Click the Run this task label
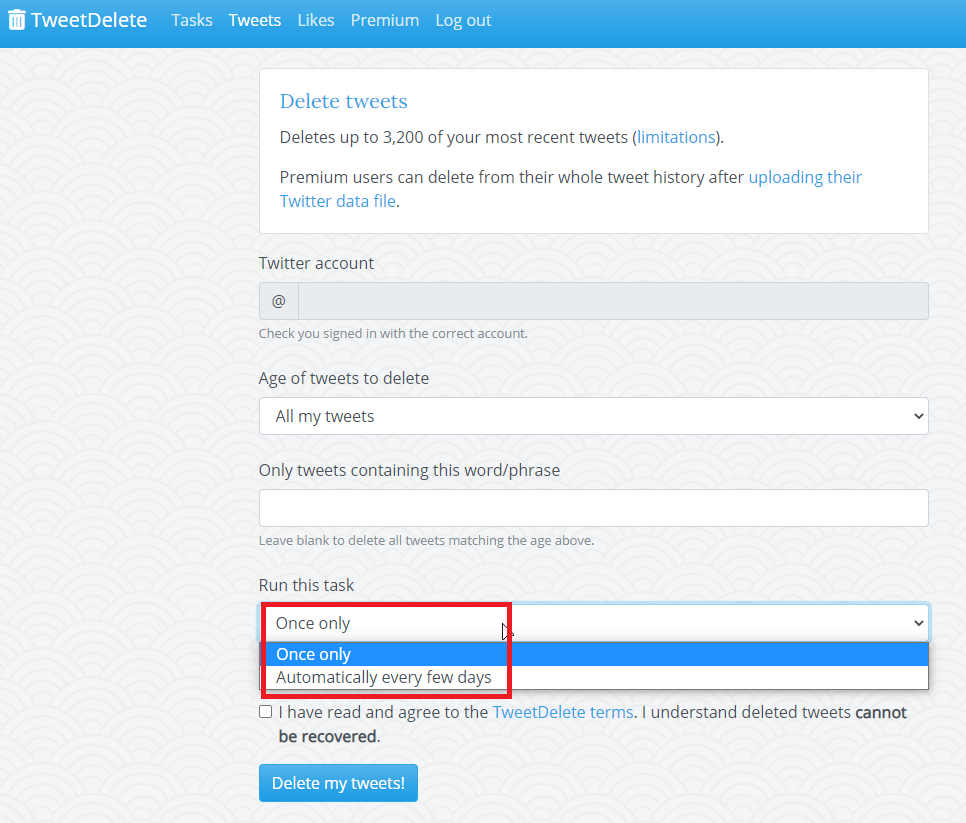Screen dimensions: 966x823 coord(306,585)
